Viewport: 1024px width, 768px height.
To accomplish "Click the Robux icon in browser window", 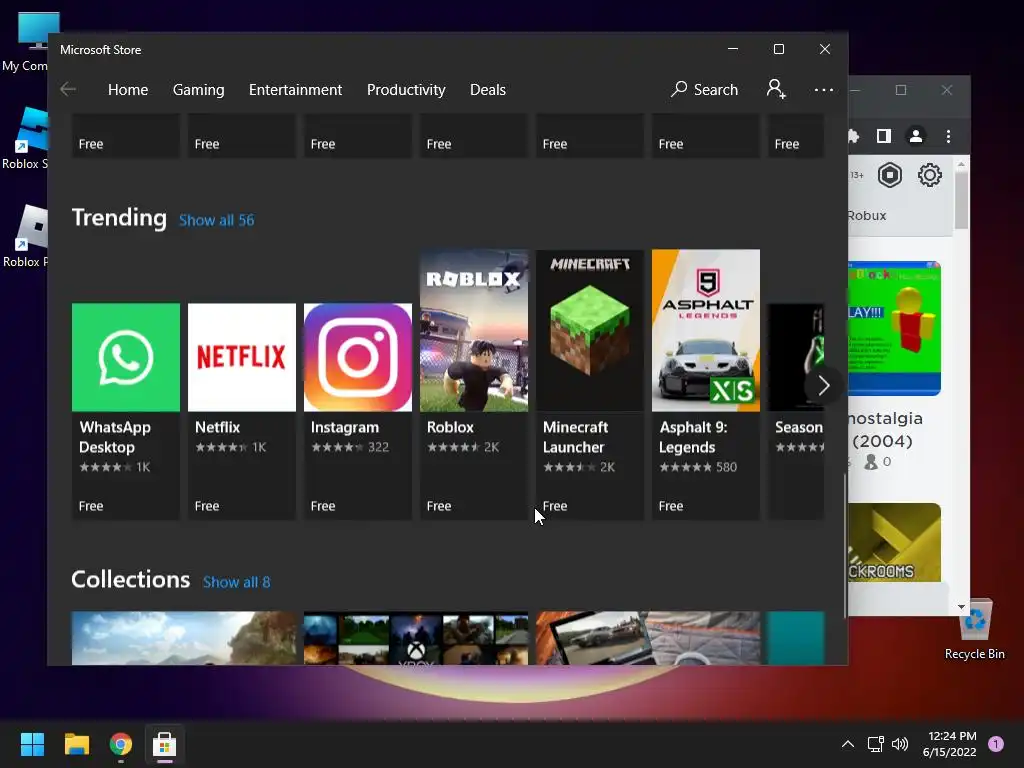I will click(x=889, y=175).
